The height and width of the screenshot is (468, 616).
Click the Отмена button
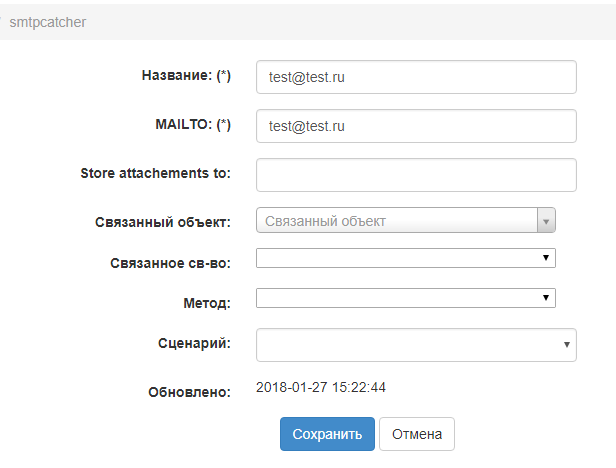pyautogui.click(x=417, y=434)
